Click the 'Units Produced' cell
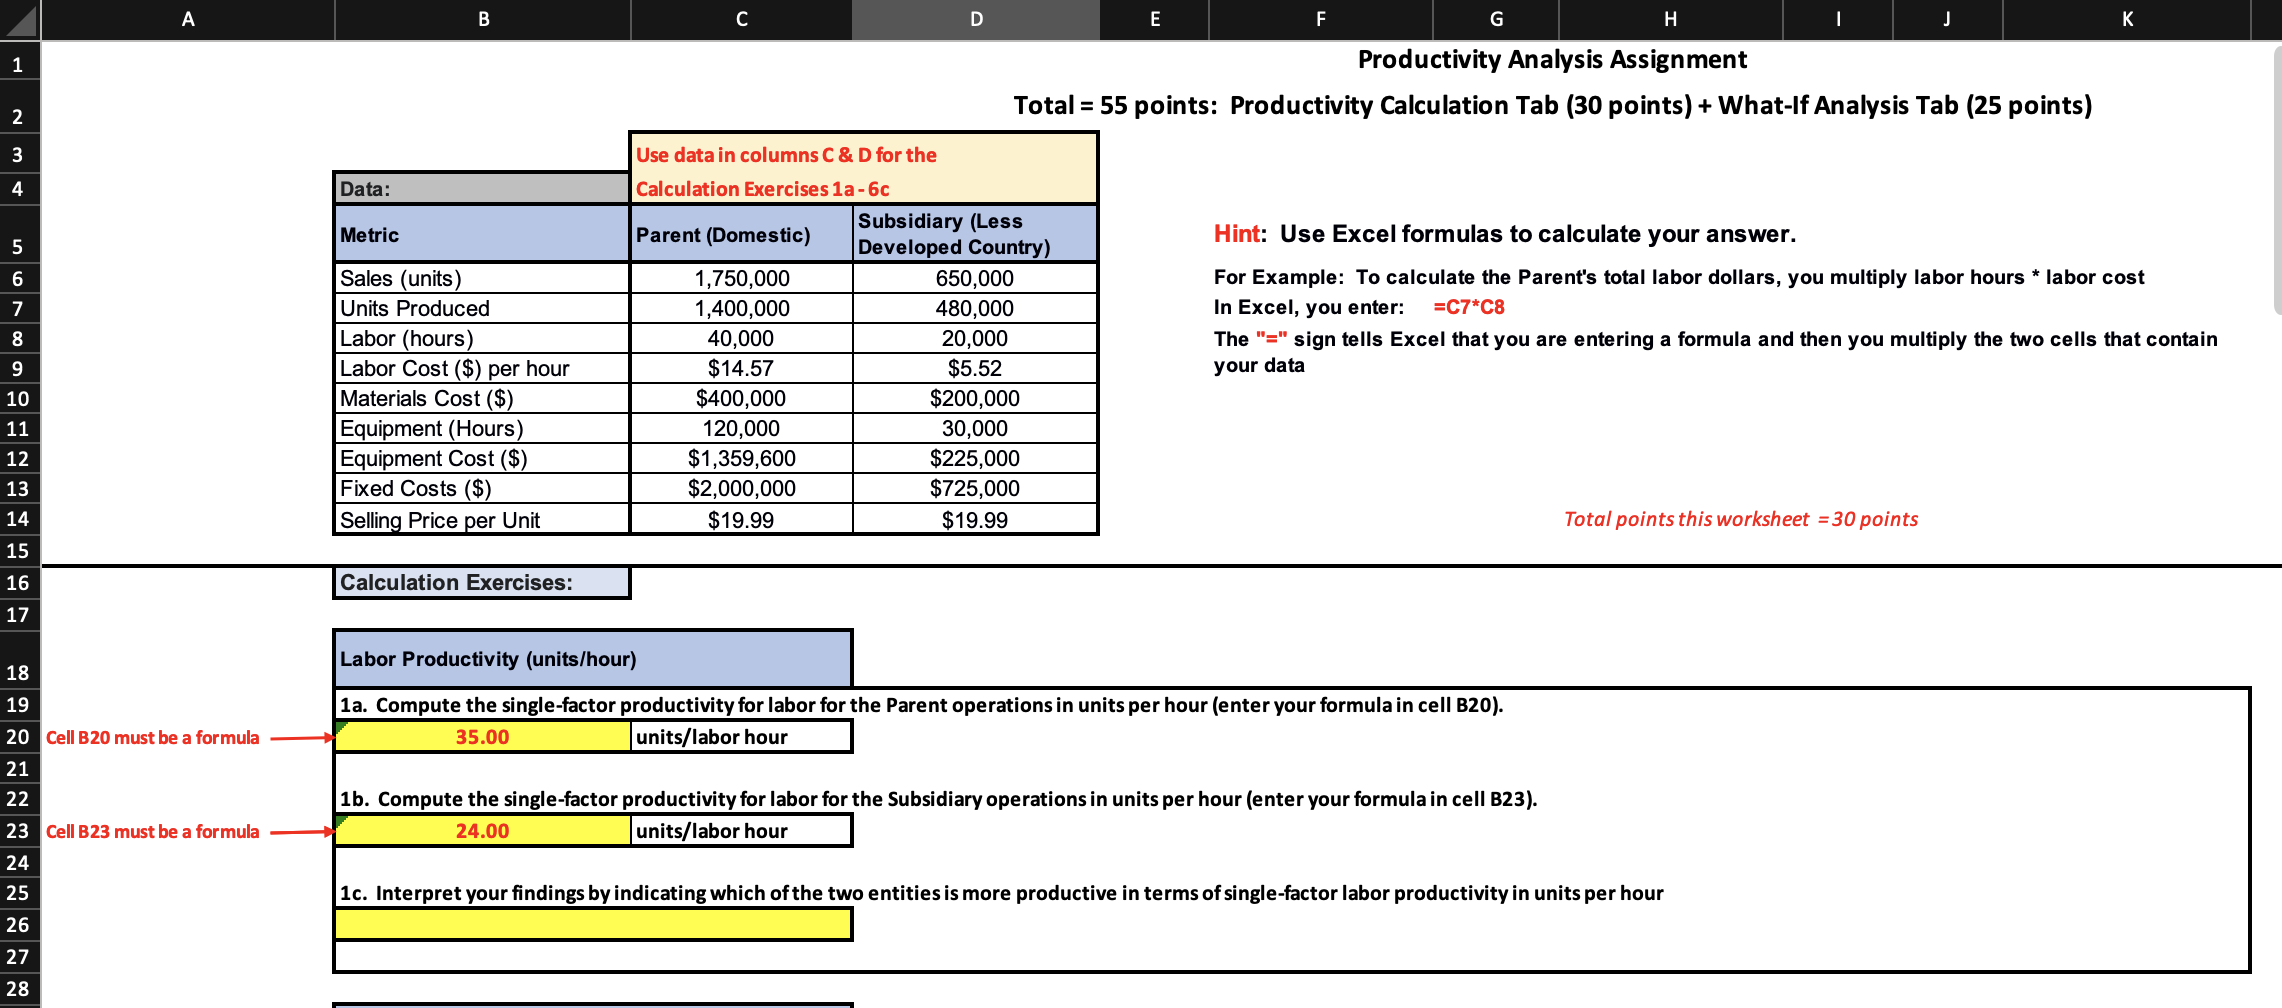Viewport: 2282px width, 1008px height. 482,308
